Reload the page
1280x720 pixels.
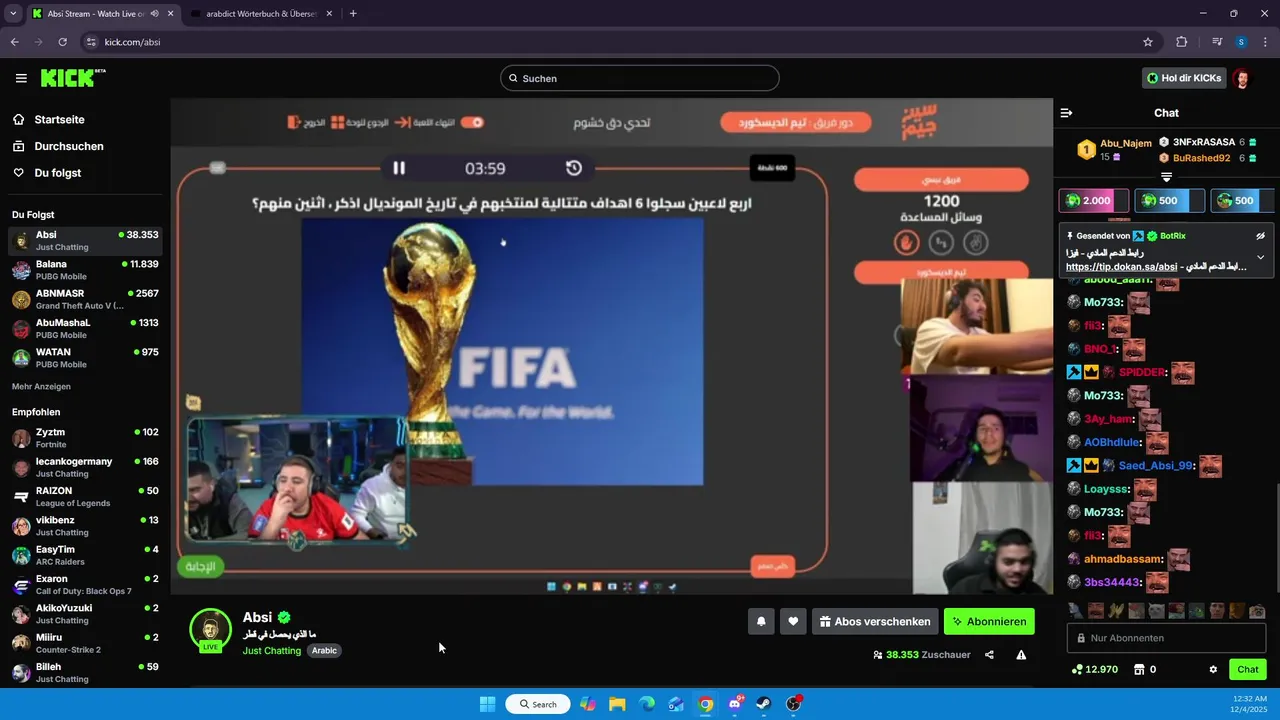coord(62,42)
